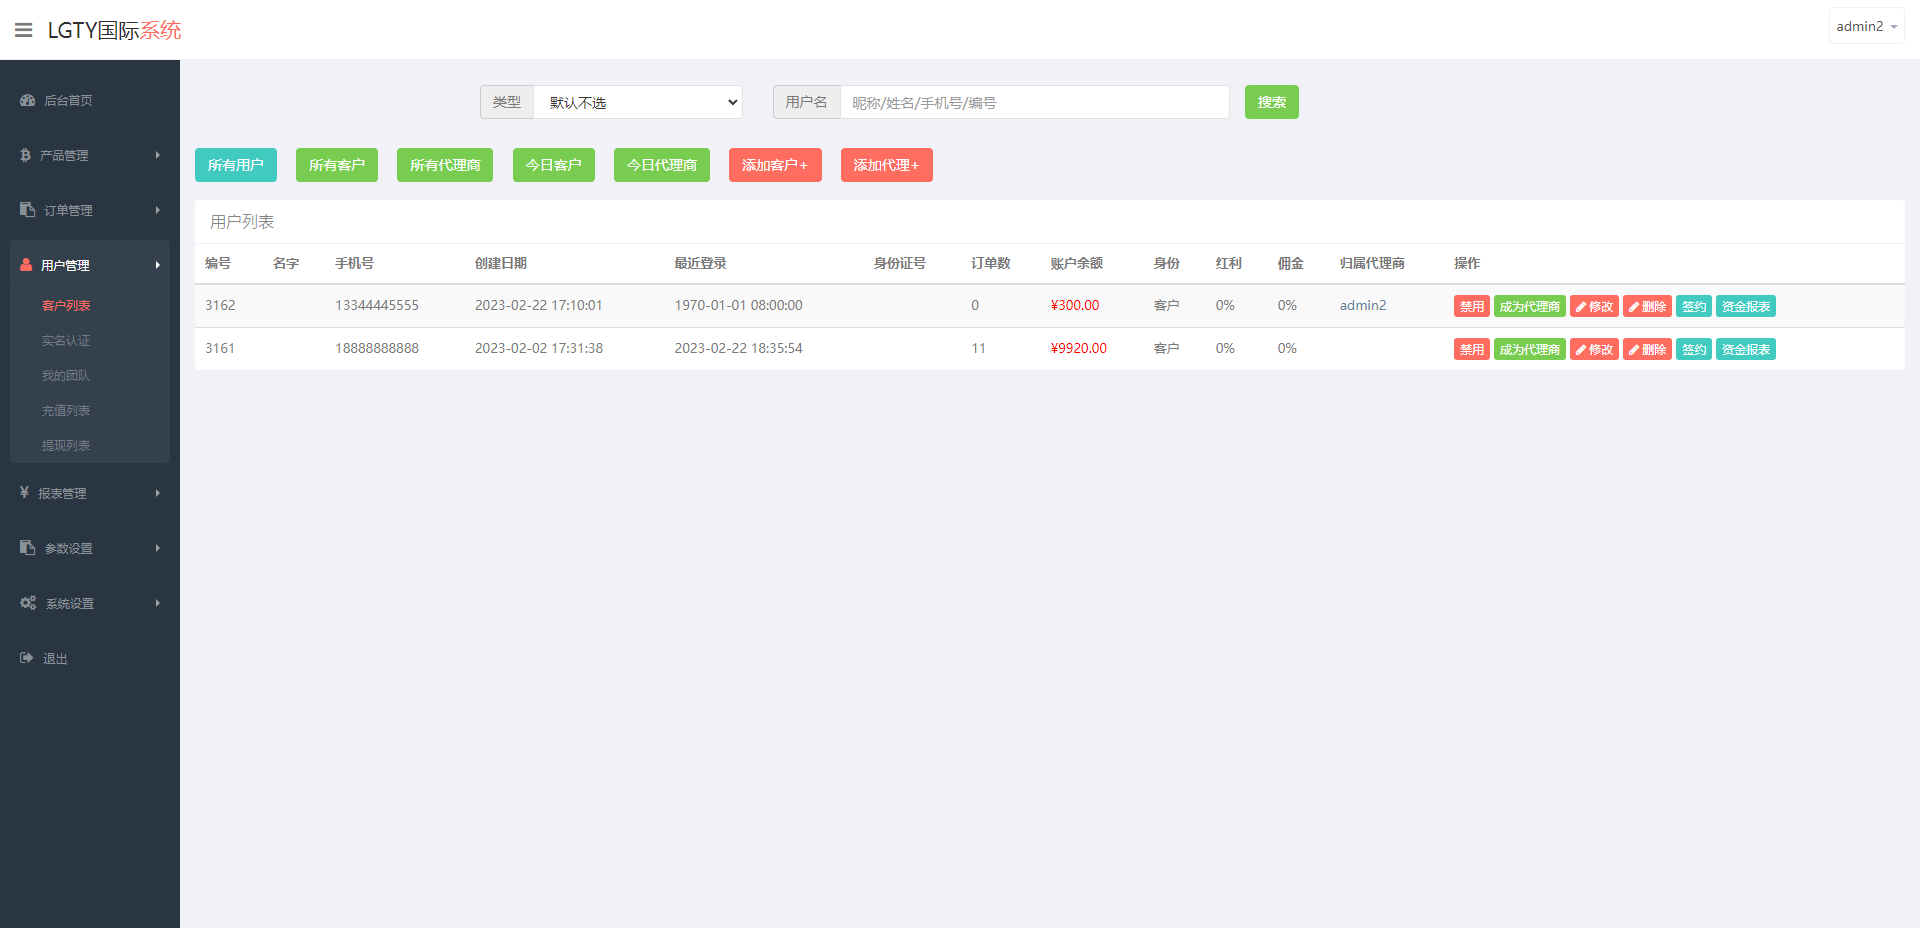Click the copy icon beside 订单管理

click(x=27, y=210)
